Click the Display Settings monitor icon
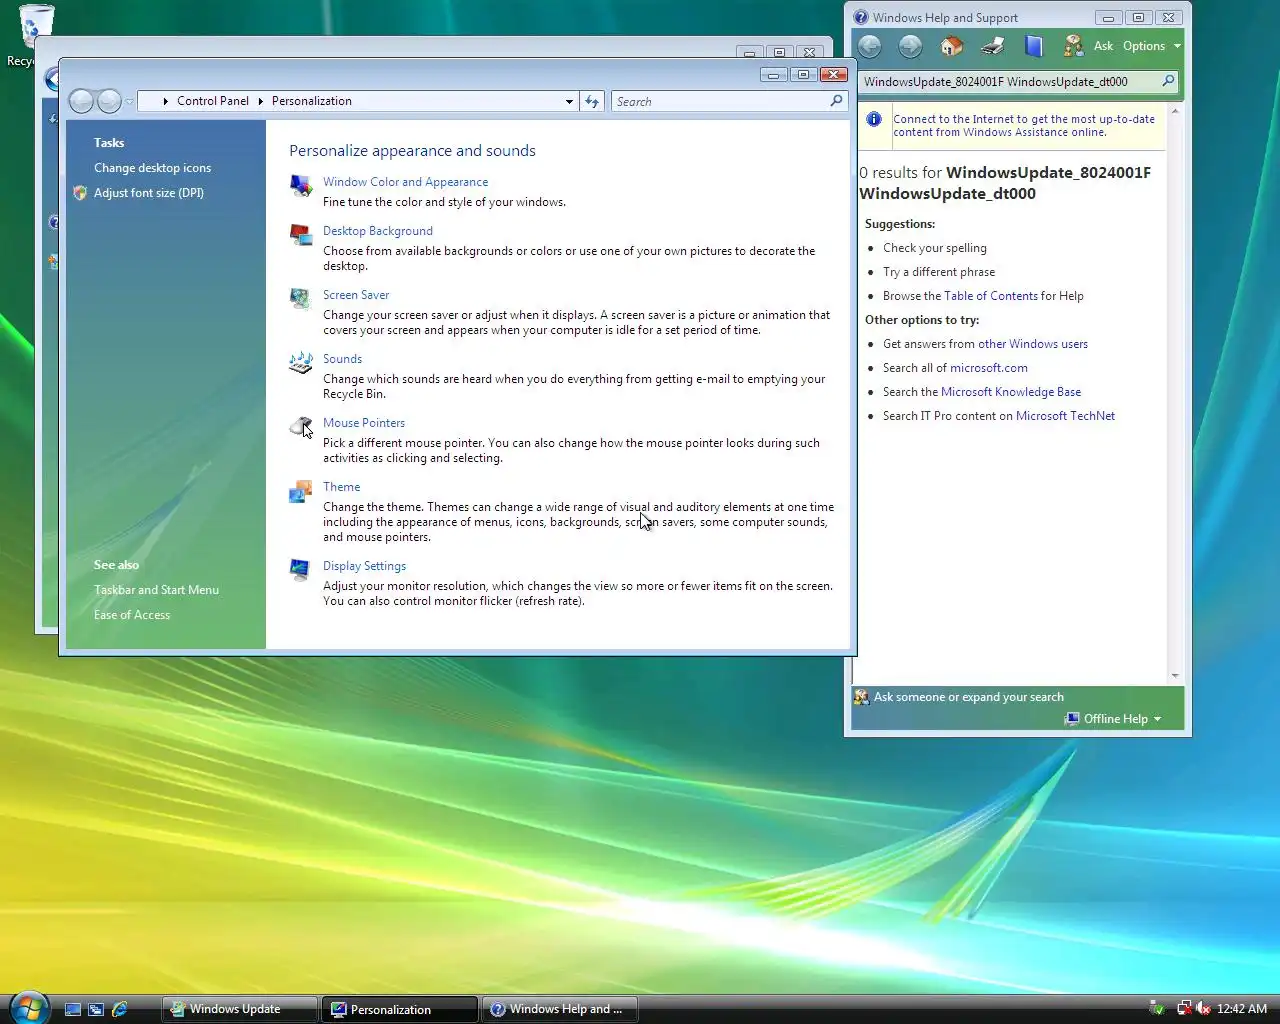The height and width of the screenshot is (1024, 1280). tap(300, 569)
